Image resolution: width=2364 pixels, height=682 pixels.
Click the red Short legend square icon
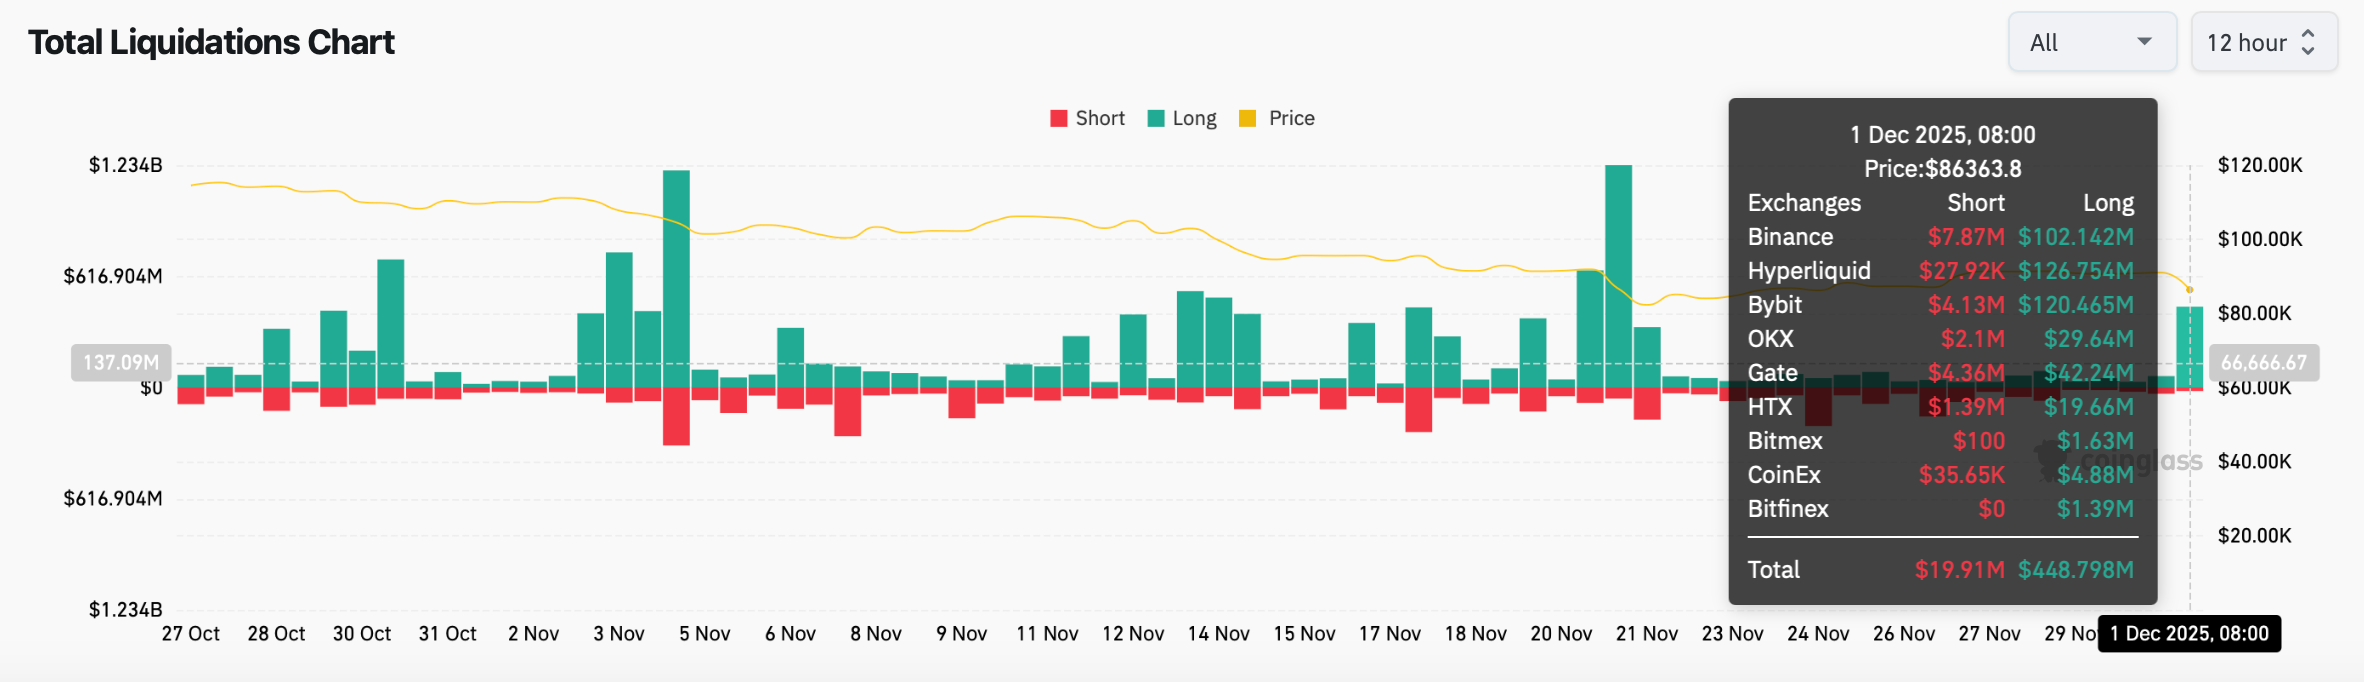(x=1057, y=117)
